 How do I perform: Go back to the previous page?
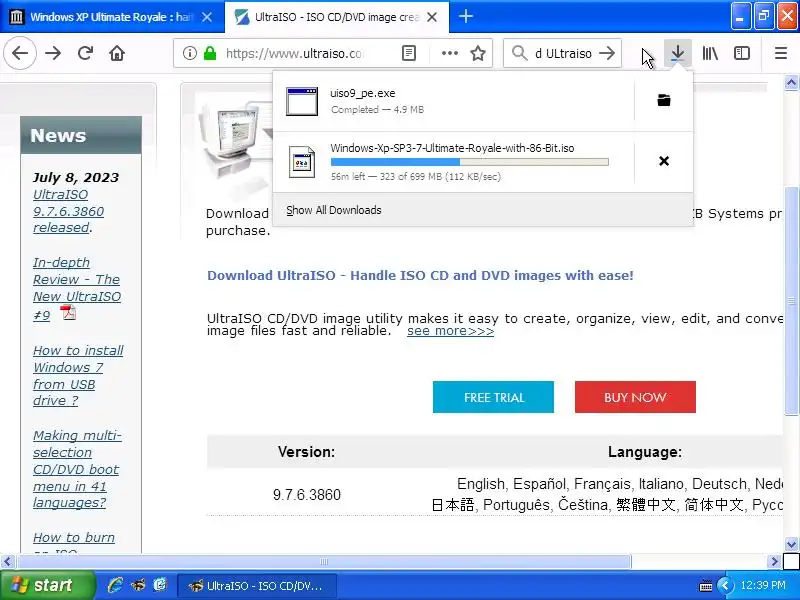(x=20, y=53)
